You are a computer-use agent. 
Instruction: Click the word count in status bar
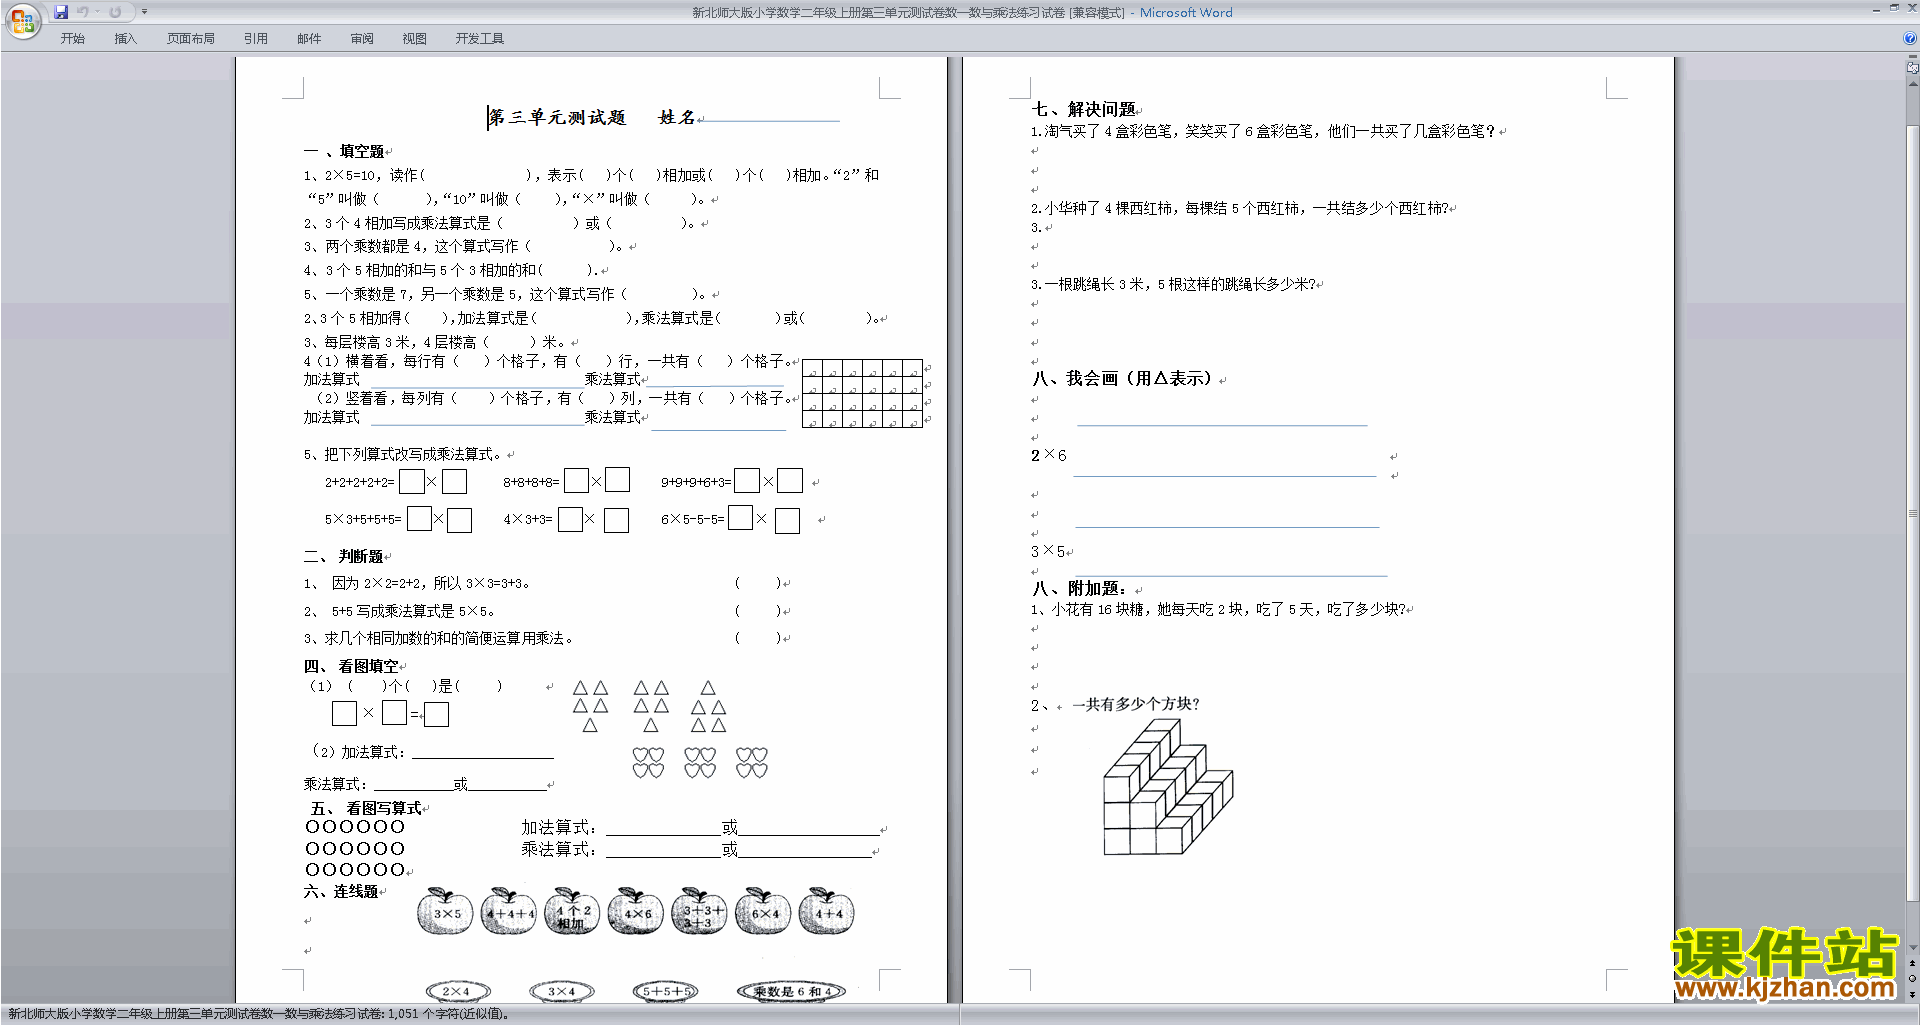259,1014
